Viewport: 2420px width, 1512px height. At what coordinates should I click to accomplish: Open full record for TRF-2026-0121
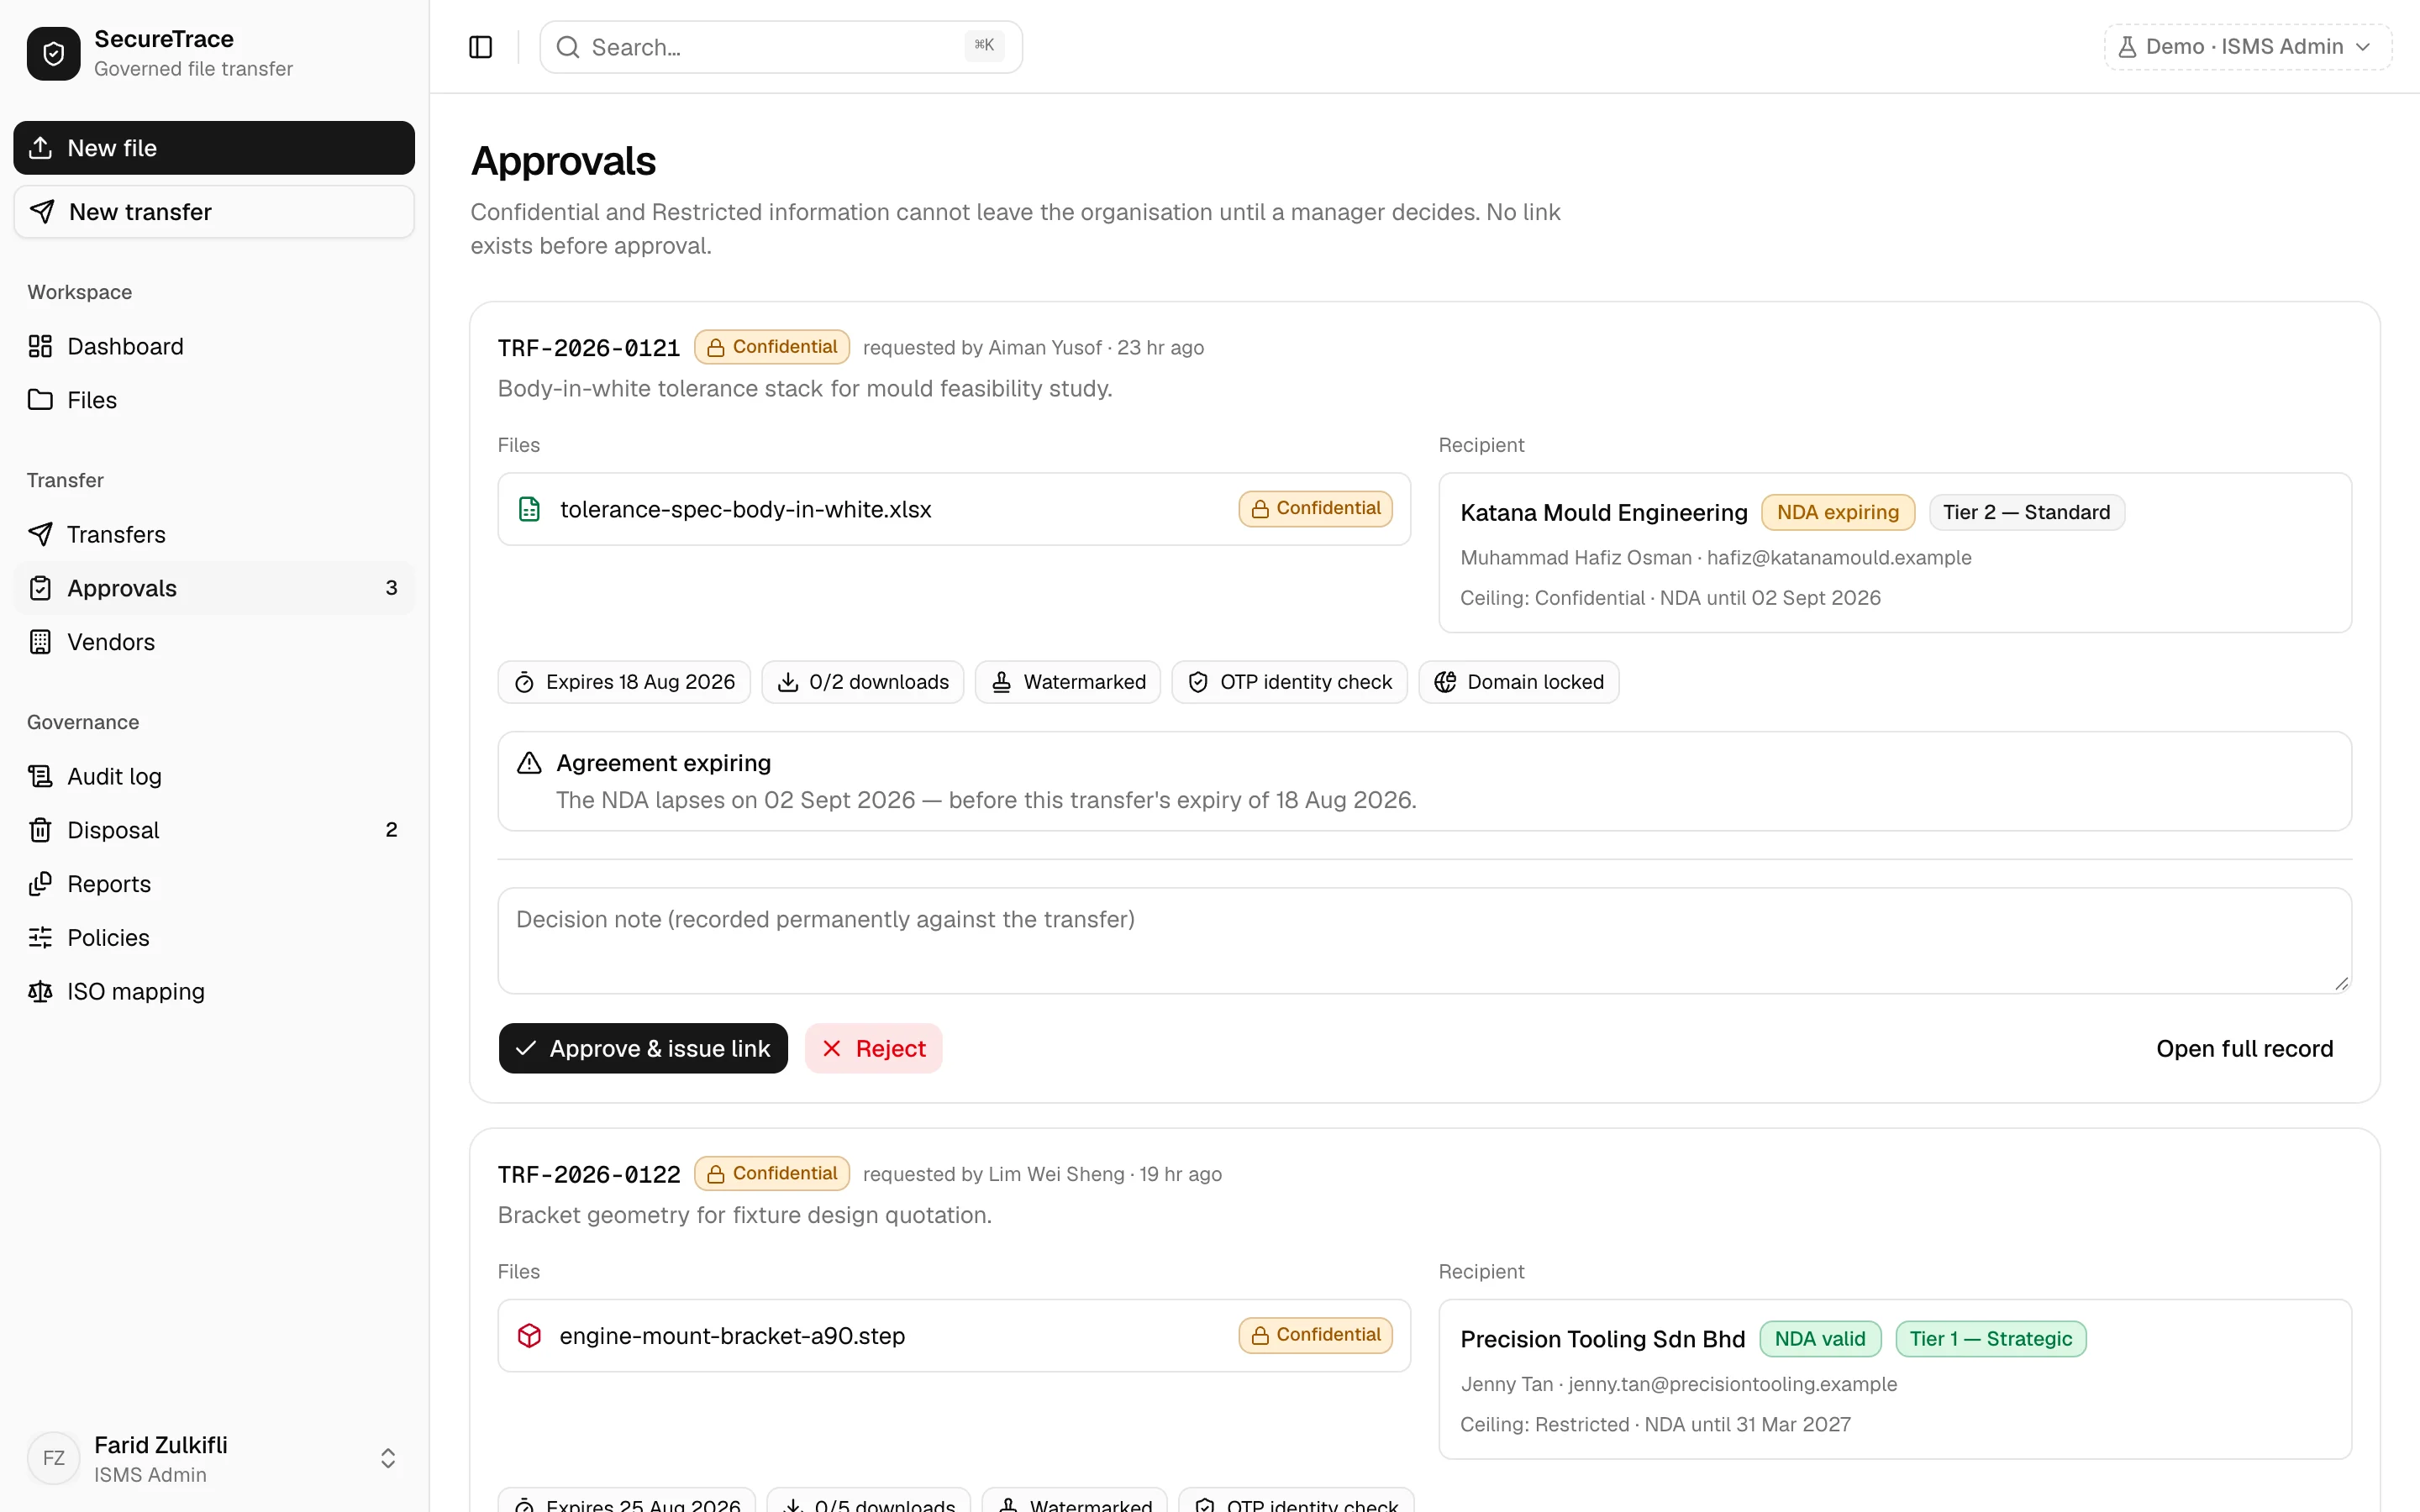click(x=2244, y=1048)
